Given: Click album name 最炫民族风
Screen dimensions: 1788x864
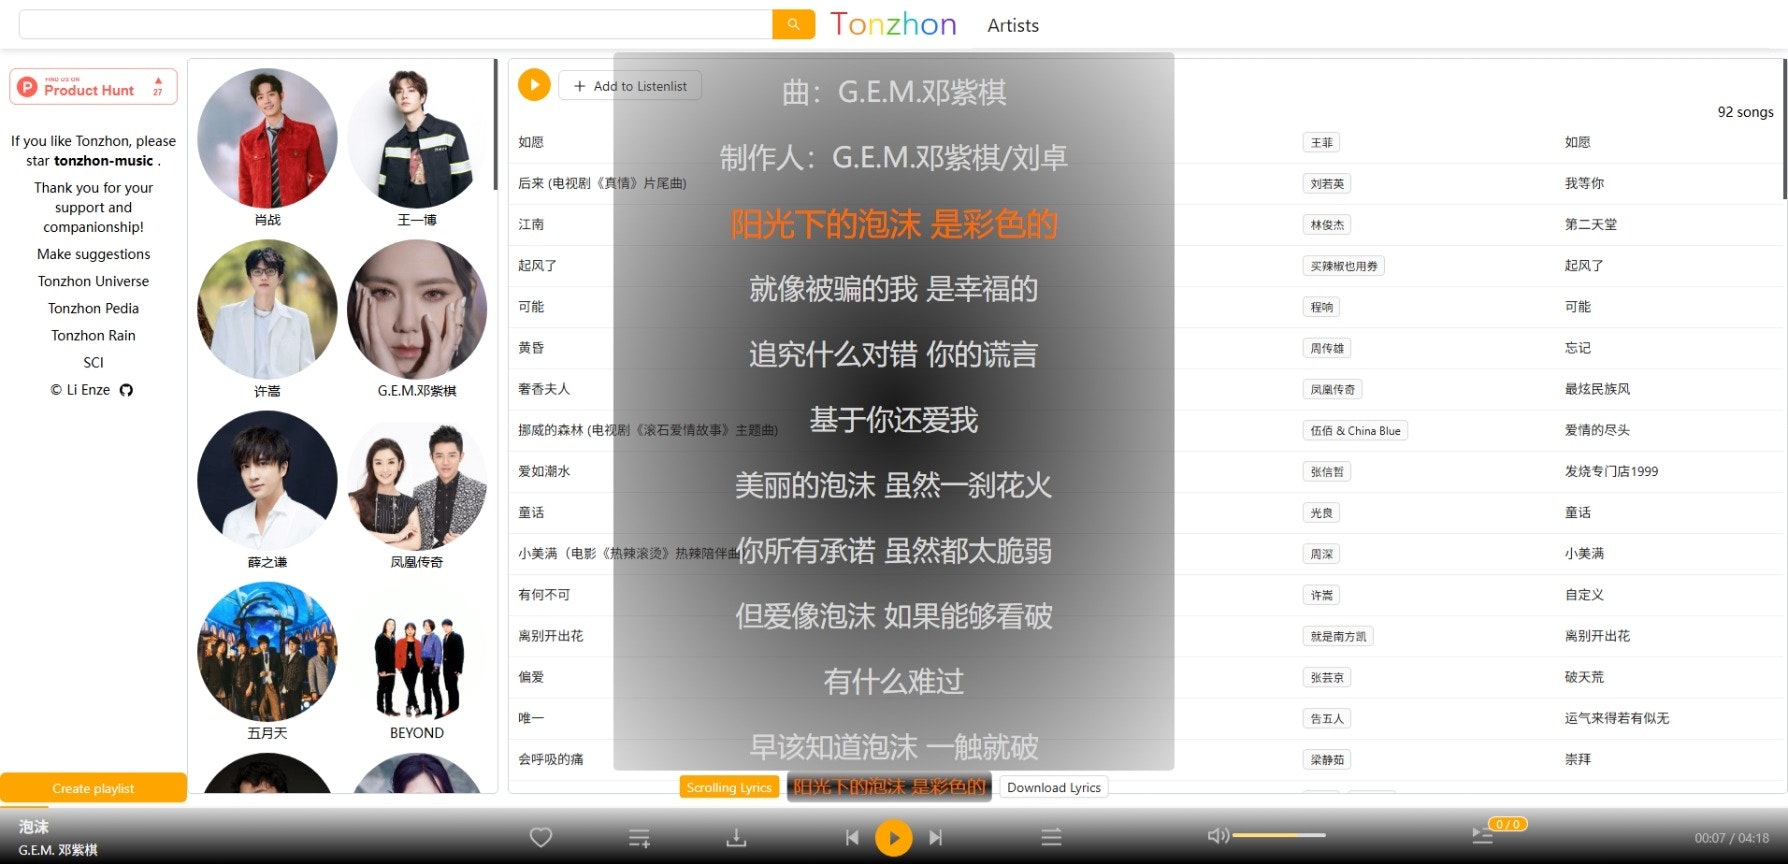Looking at the screenshot, I should (1597, 389).
